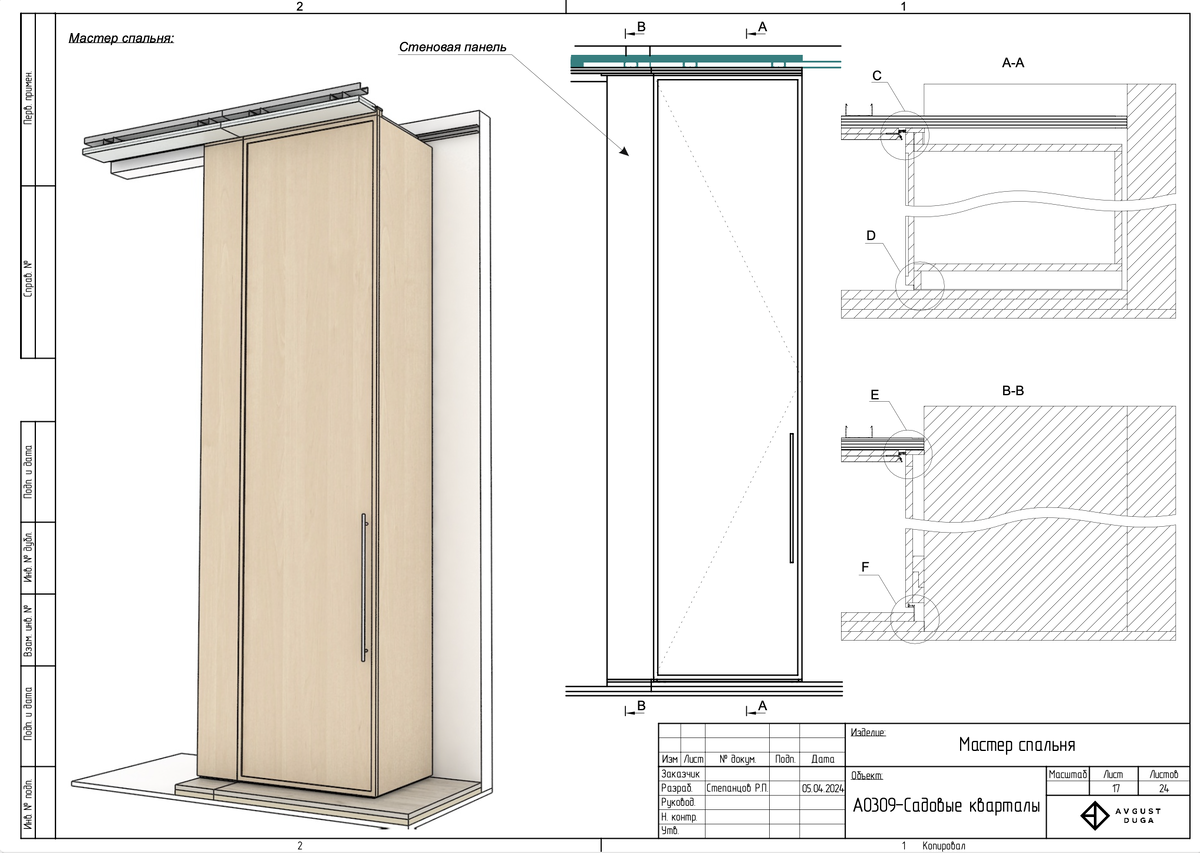Select the 'Копировал' text at bottom
The image size is (1200, 853).
tap(945, 846)
